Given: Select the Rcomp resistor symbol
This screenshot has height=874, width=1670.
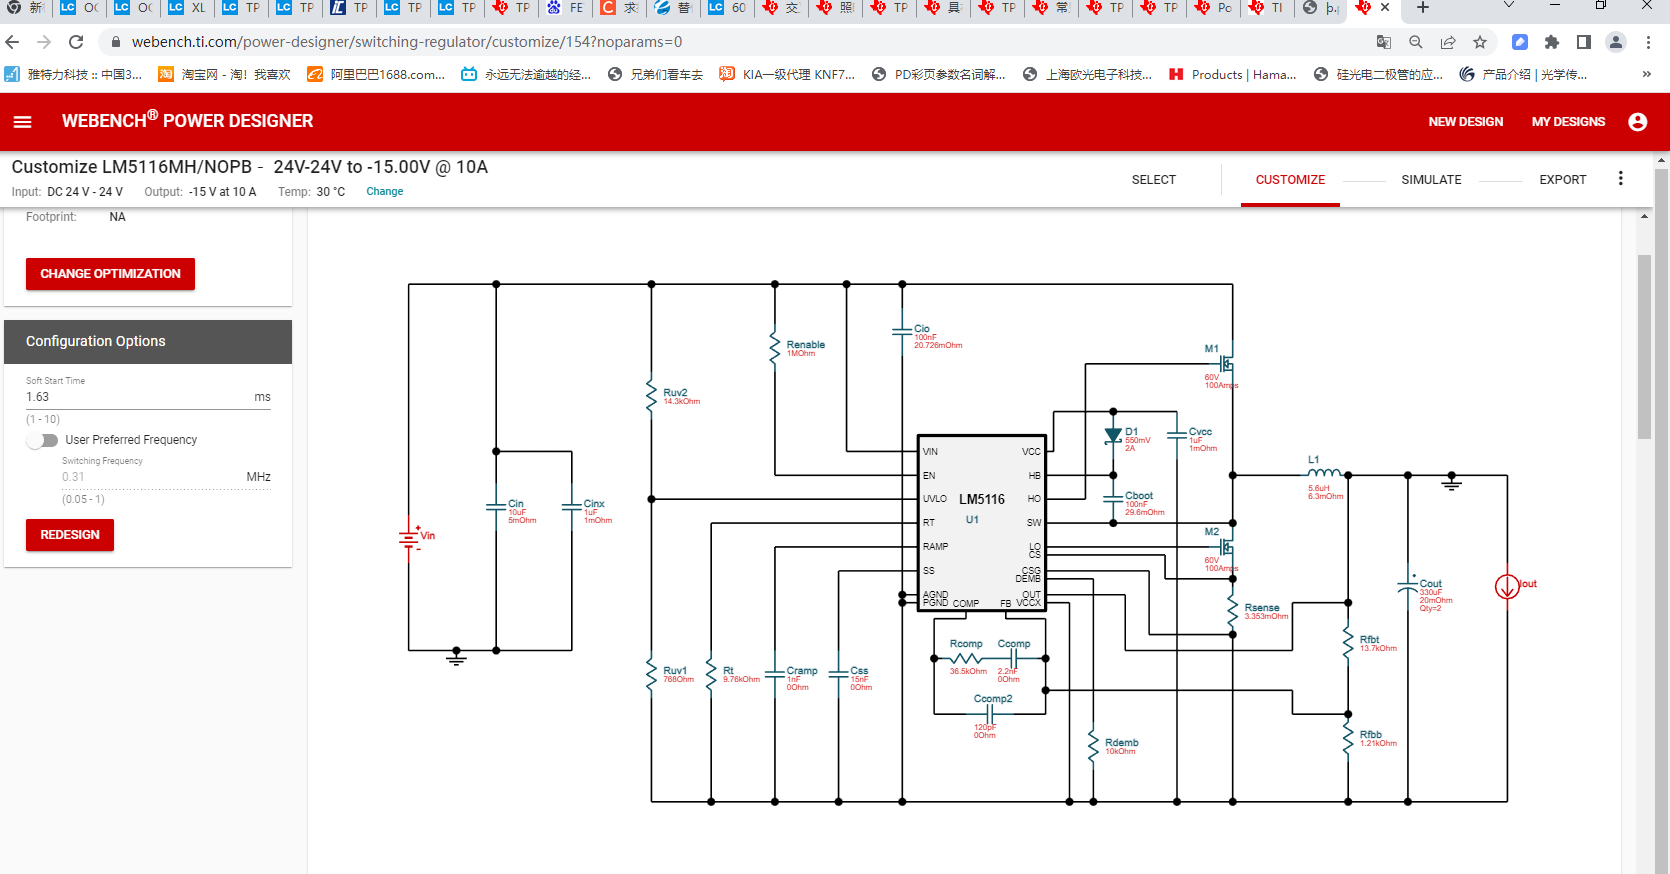Looking at the screenshot, I should coord(966,658).
